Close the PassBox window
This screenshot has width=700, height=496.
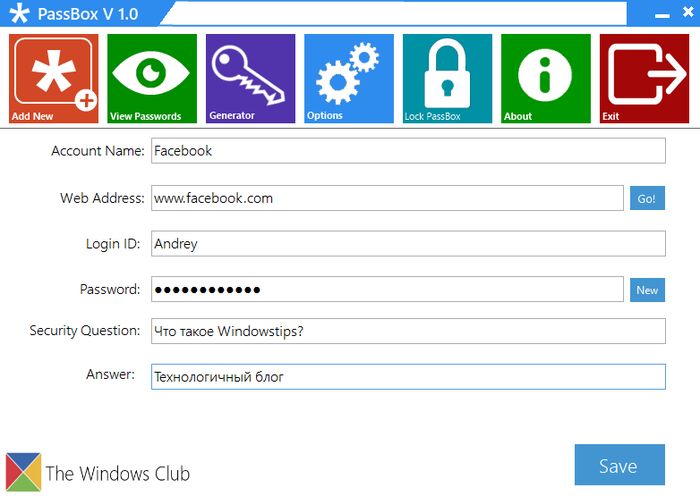point(686,16)
